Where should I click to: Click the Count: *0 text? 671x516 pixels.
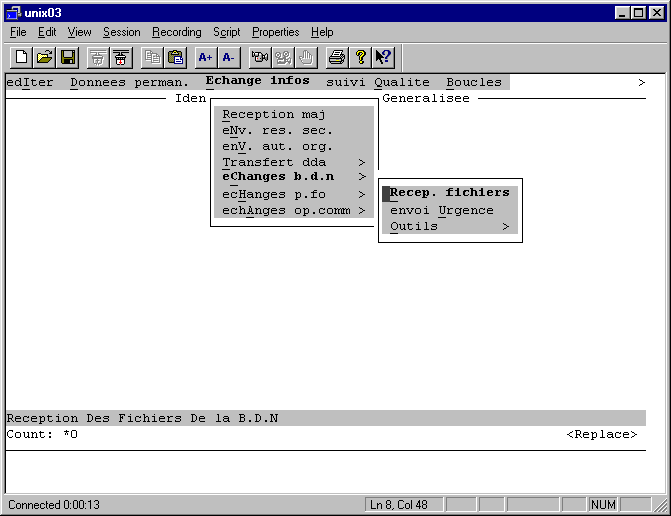pos(42,434)
